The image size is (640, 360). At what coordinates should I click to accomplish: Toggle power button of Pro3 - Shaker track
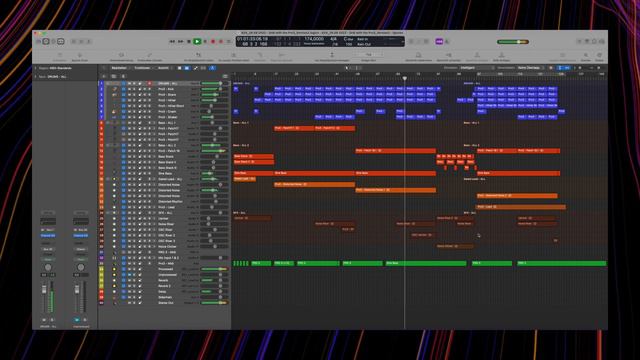pyautogui.click(x=124, y=117)
